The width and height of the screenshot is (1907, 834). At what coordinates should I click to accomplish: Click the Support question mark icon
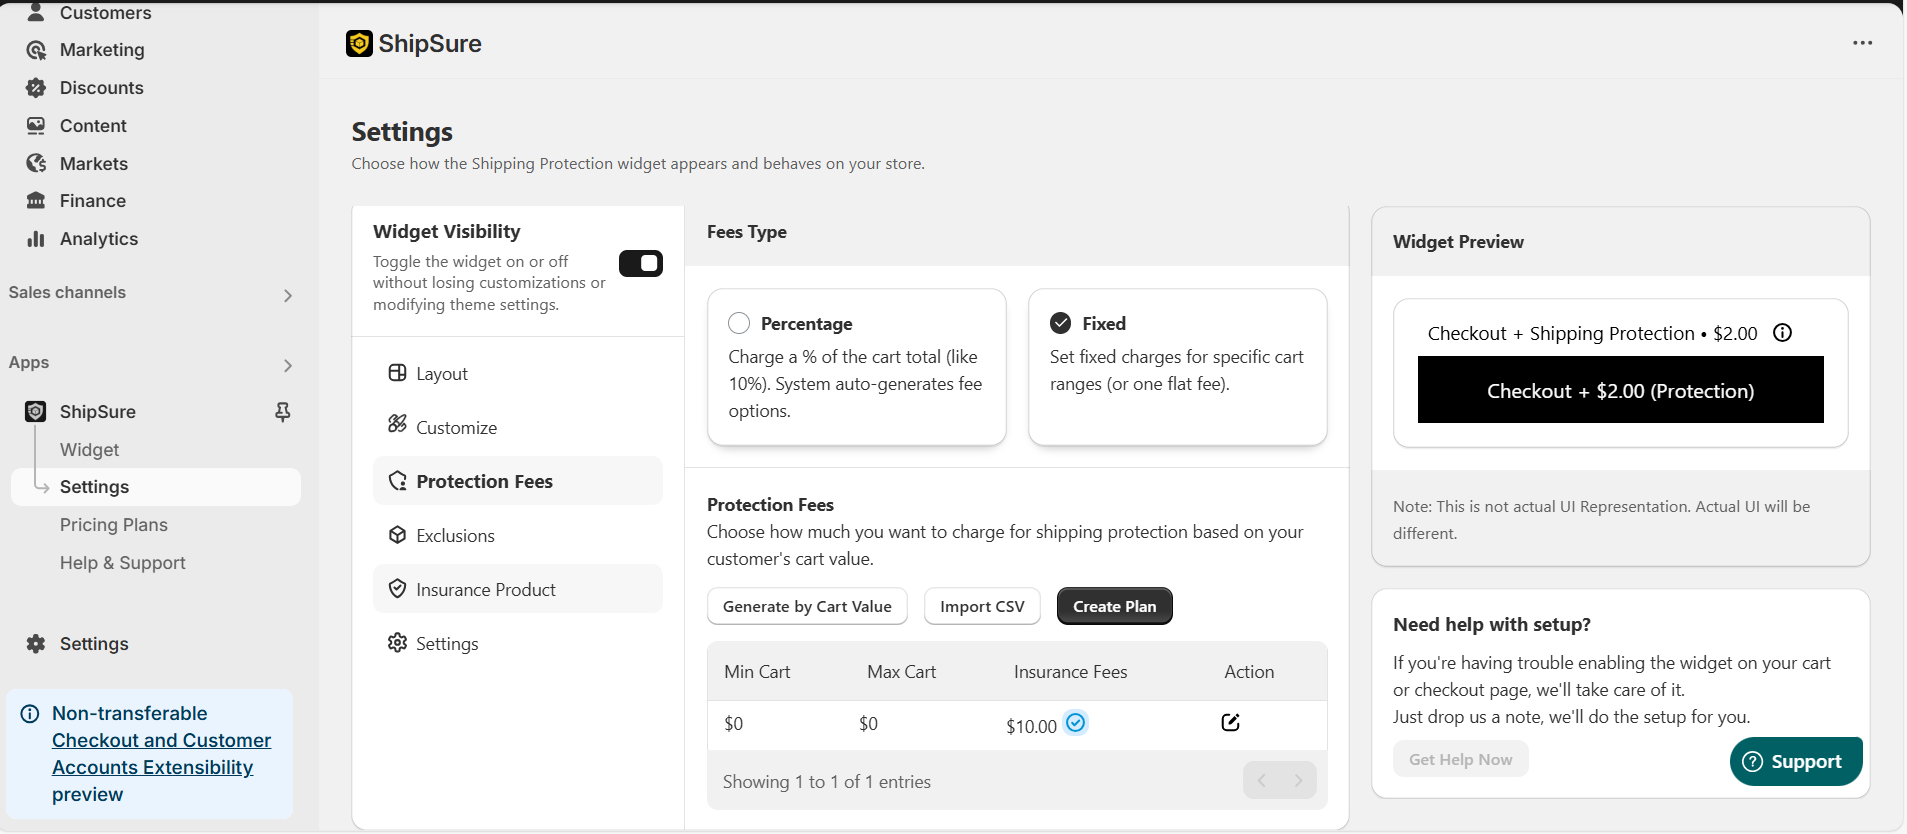pos(1752,762)
